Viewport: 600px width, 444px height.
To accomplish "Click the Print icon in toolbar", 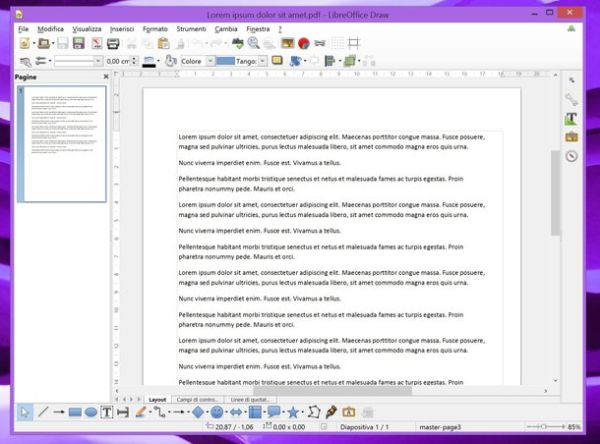I will pos(112,44).
